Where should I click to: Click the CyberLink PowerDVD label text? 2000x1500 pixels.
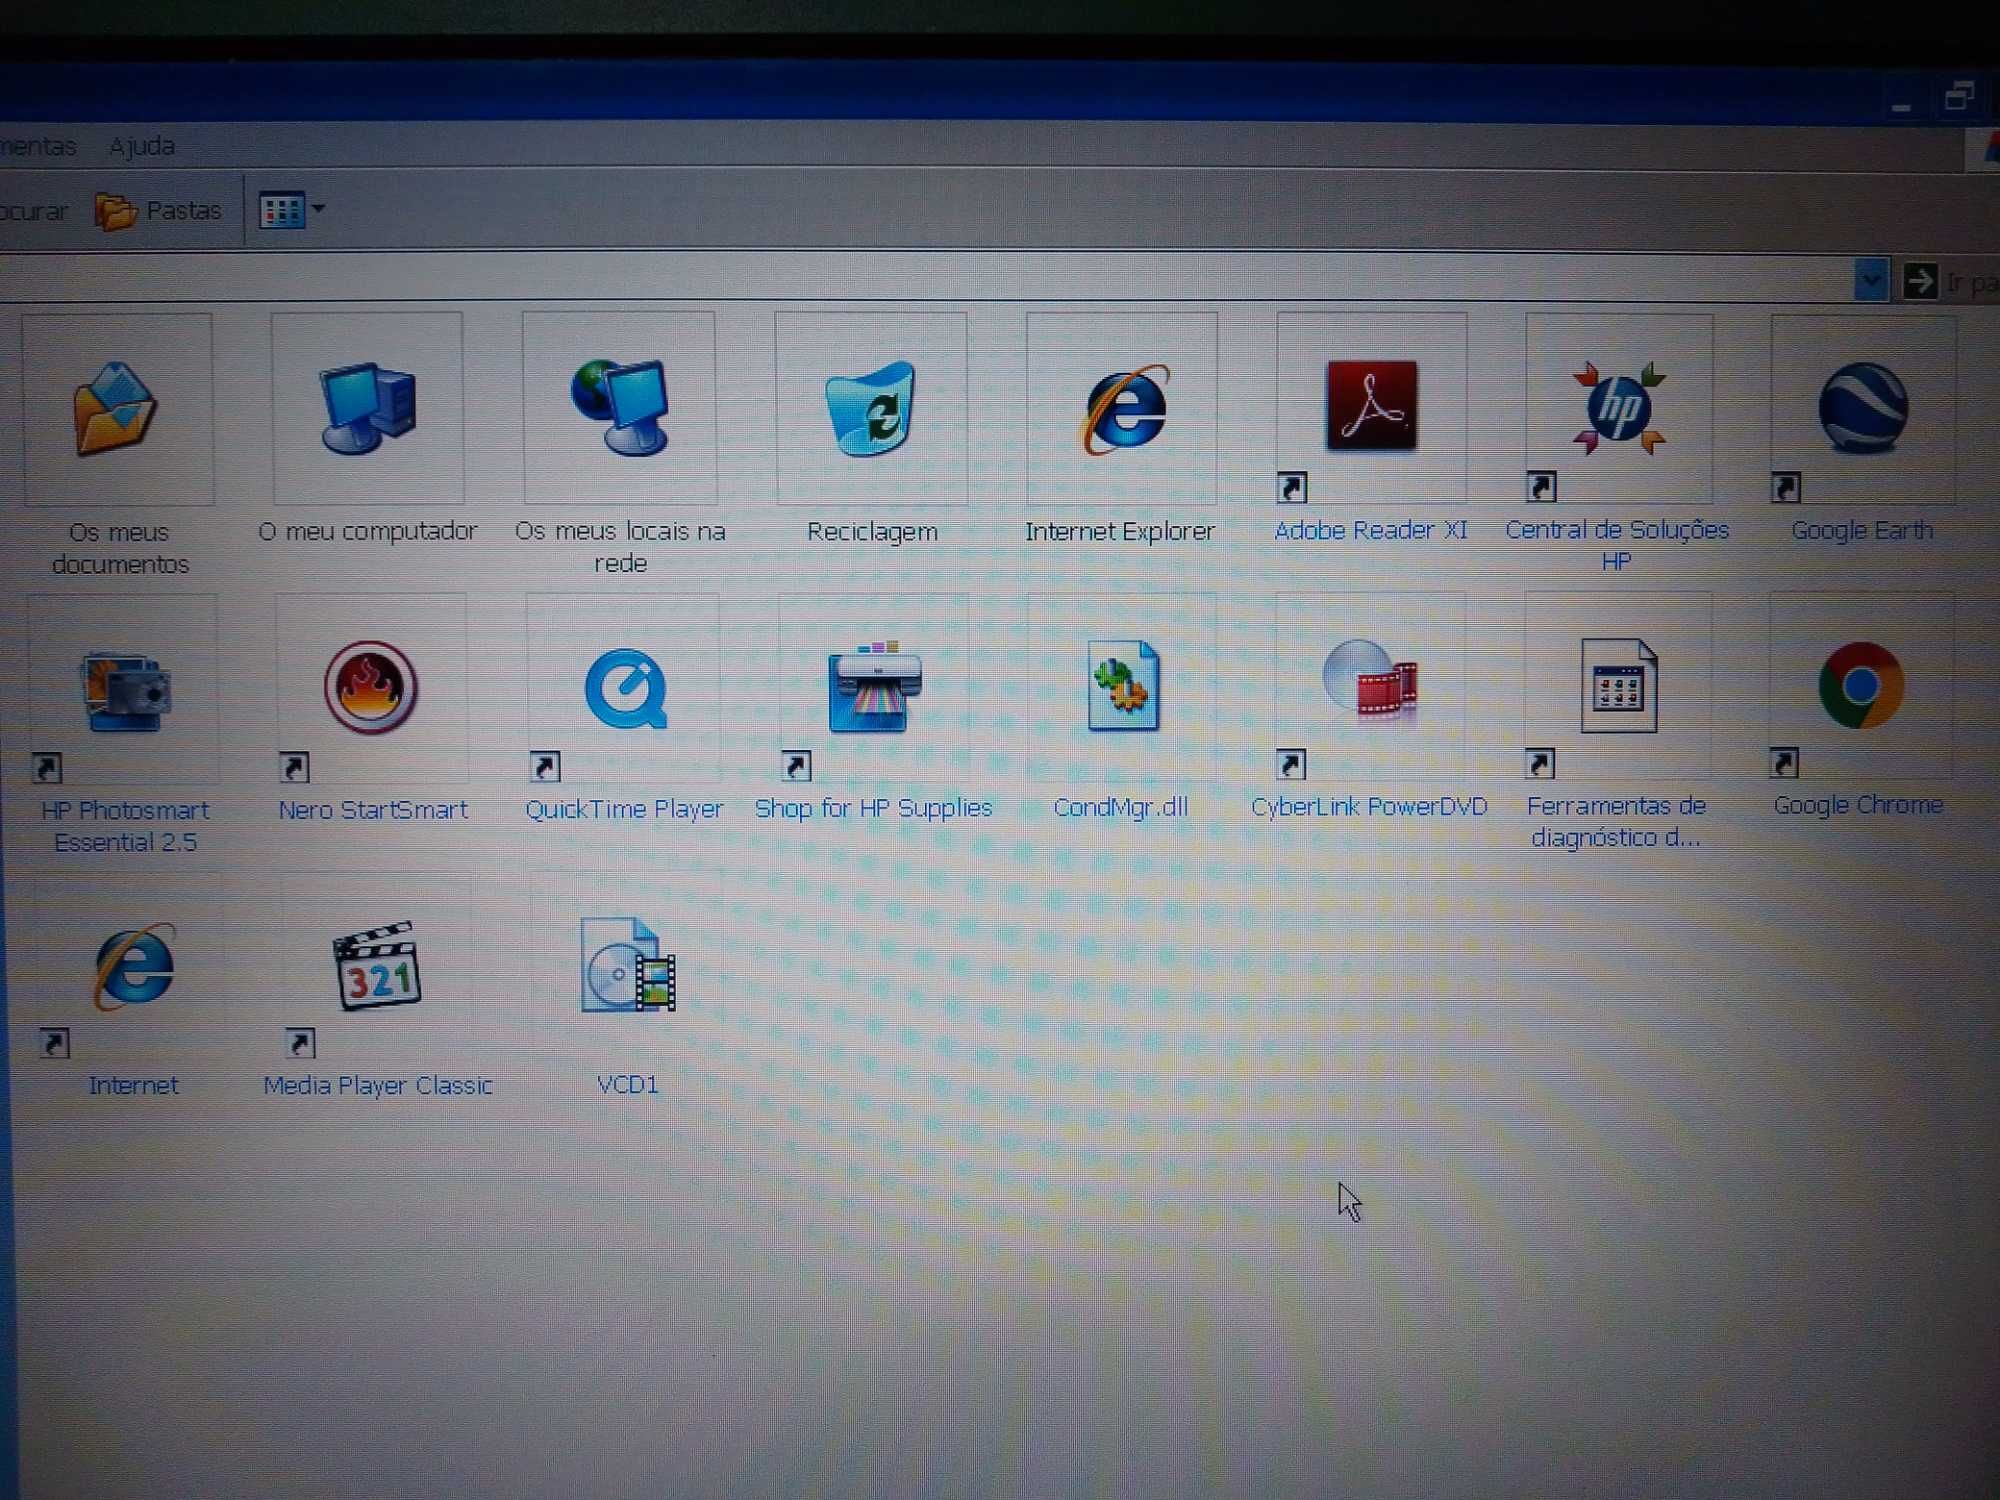1369,806
